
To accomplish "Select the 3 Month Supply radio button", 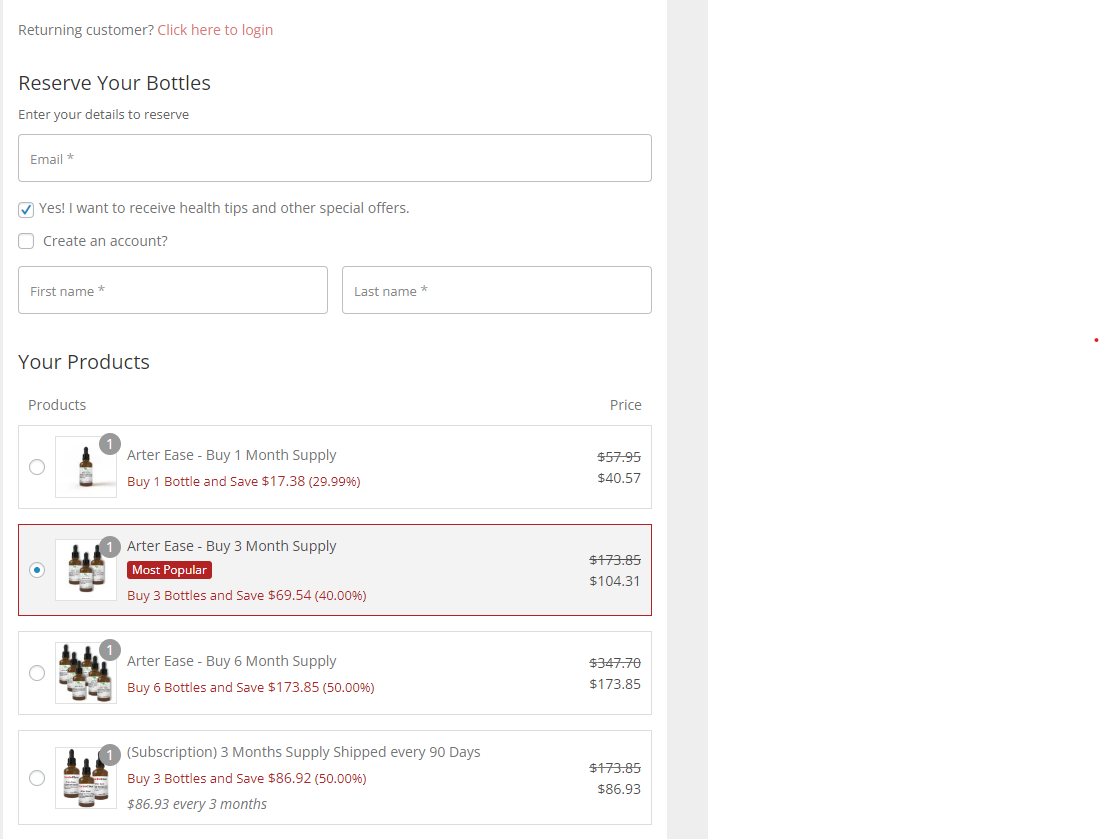I will (x=37, y=570).
